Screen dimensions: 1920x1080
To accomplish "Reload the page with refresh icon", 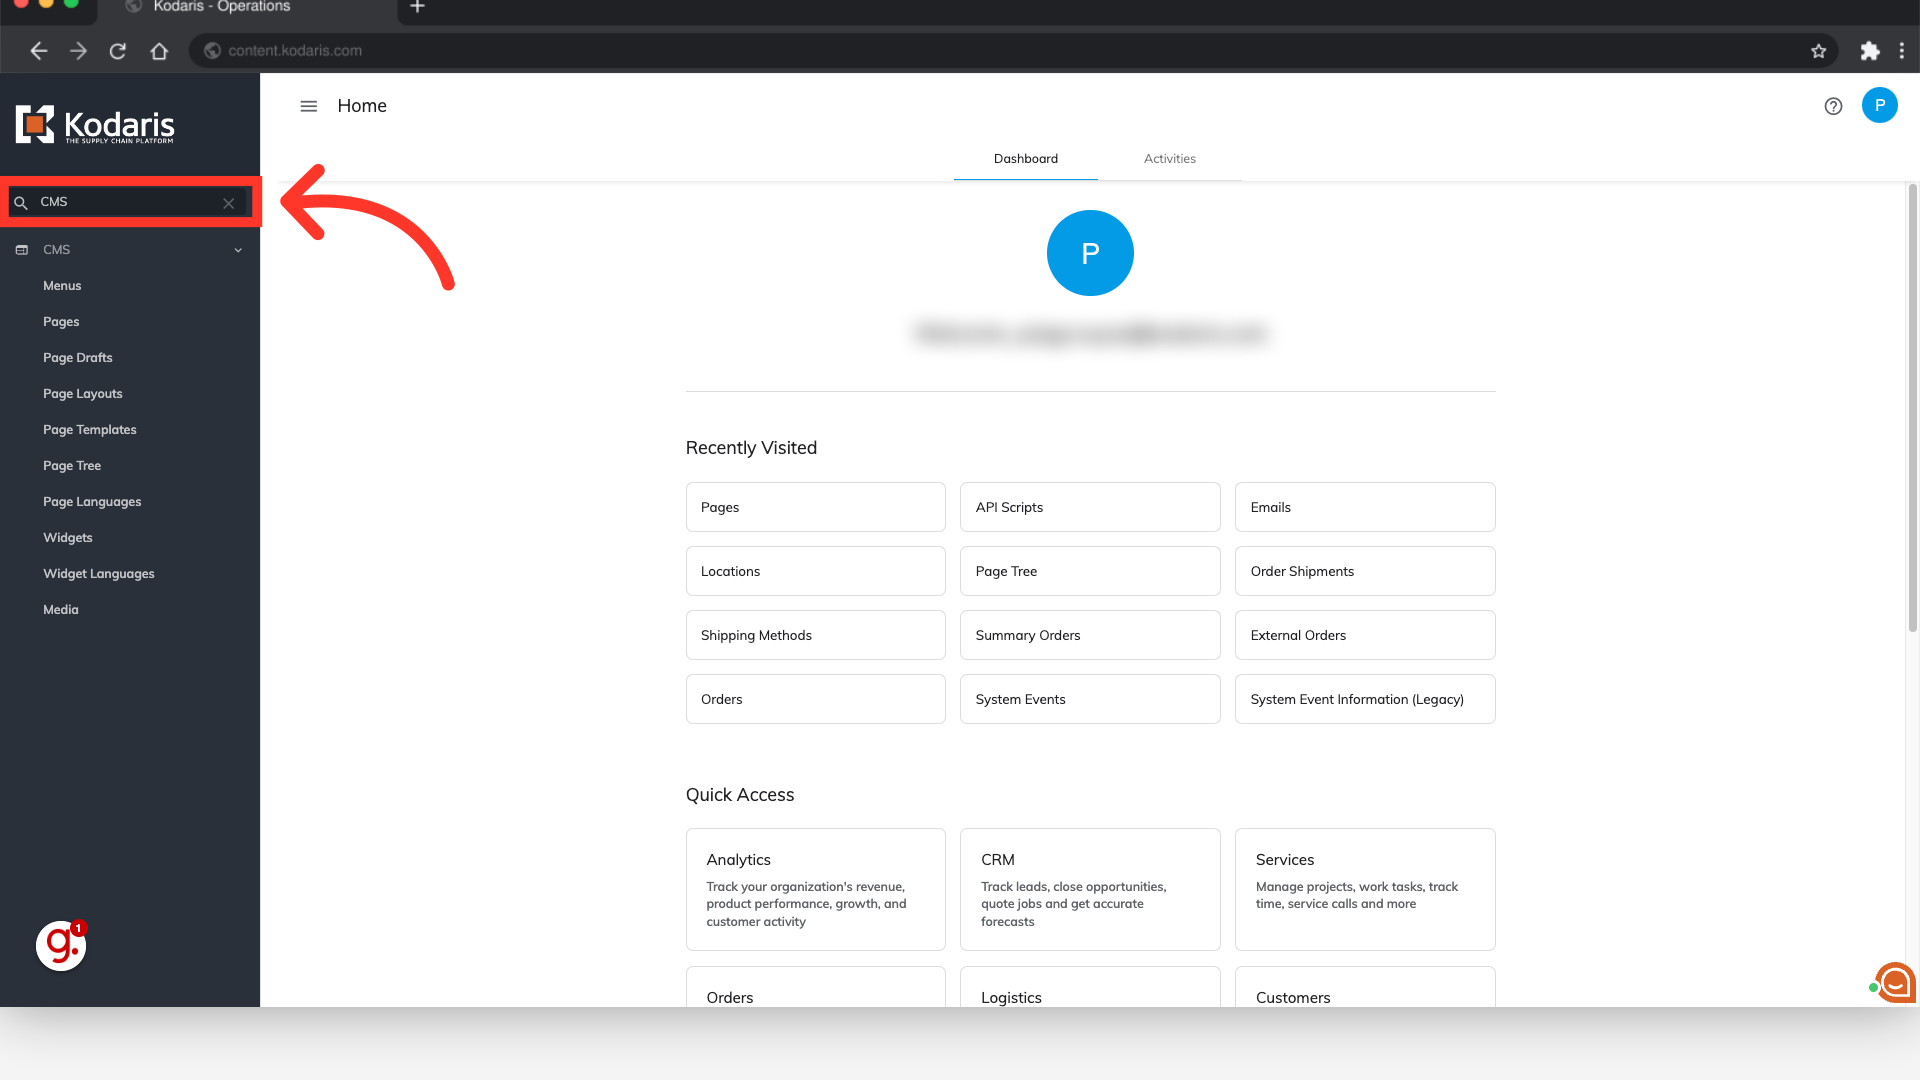I will click(118, 51).
